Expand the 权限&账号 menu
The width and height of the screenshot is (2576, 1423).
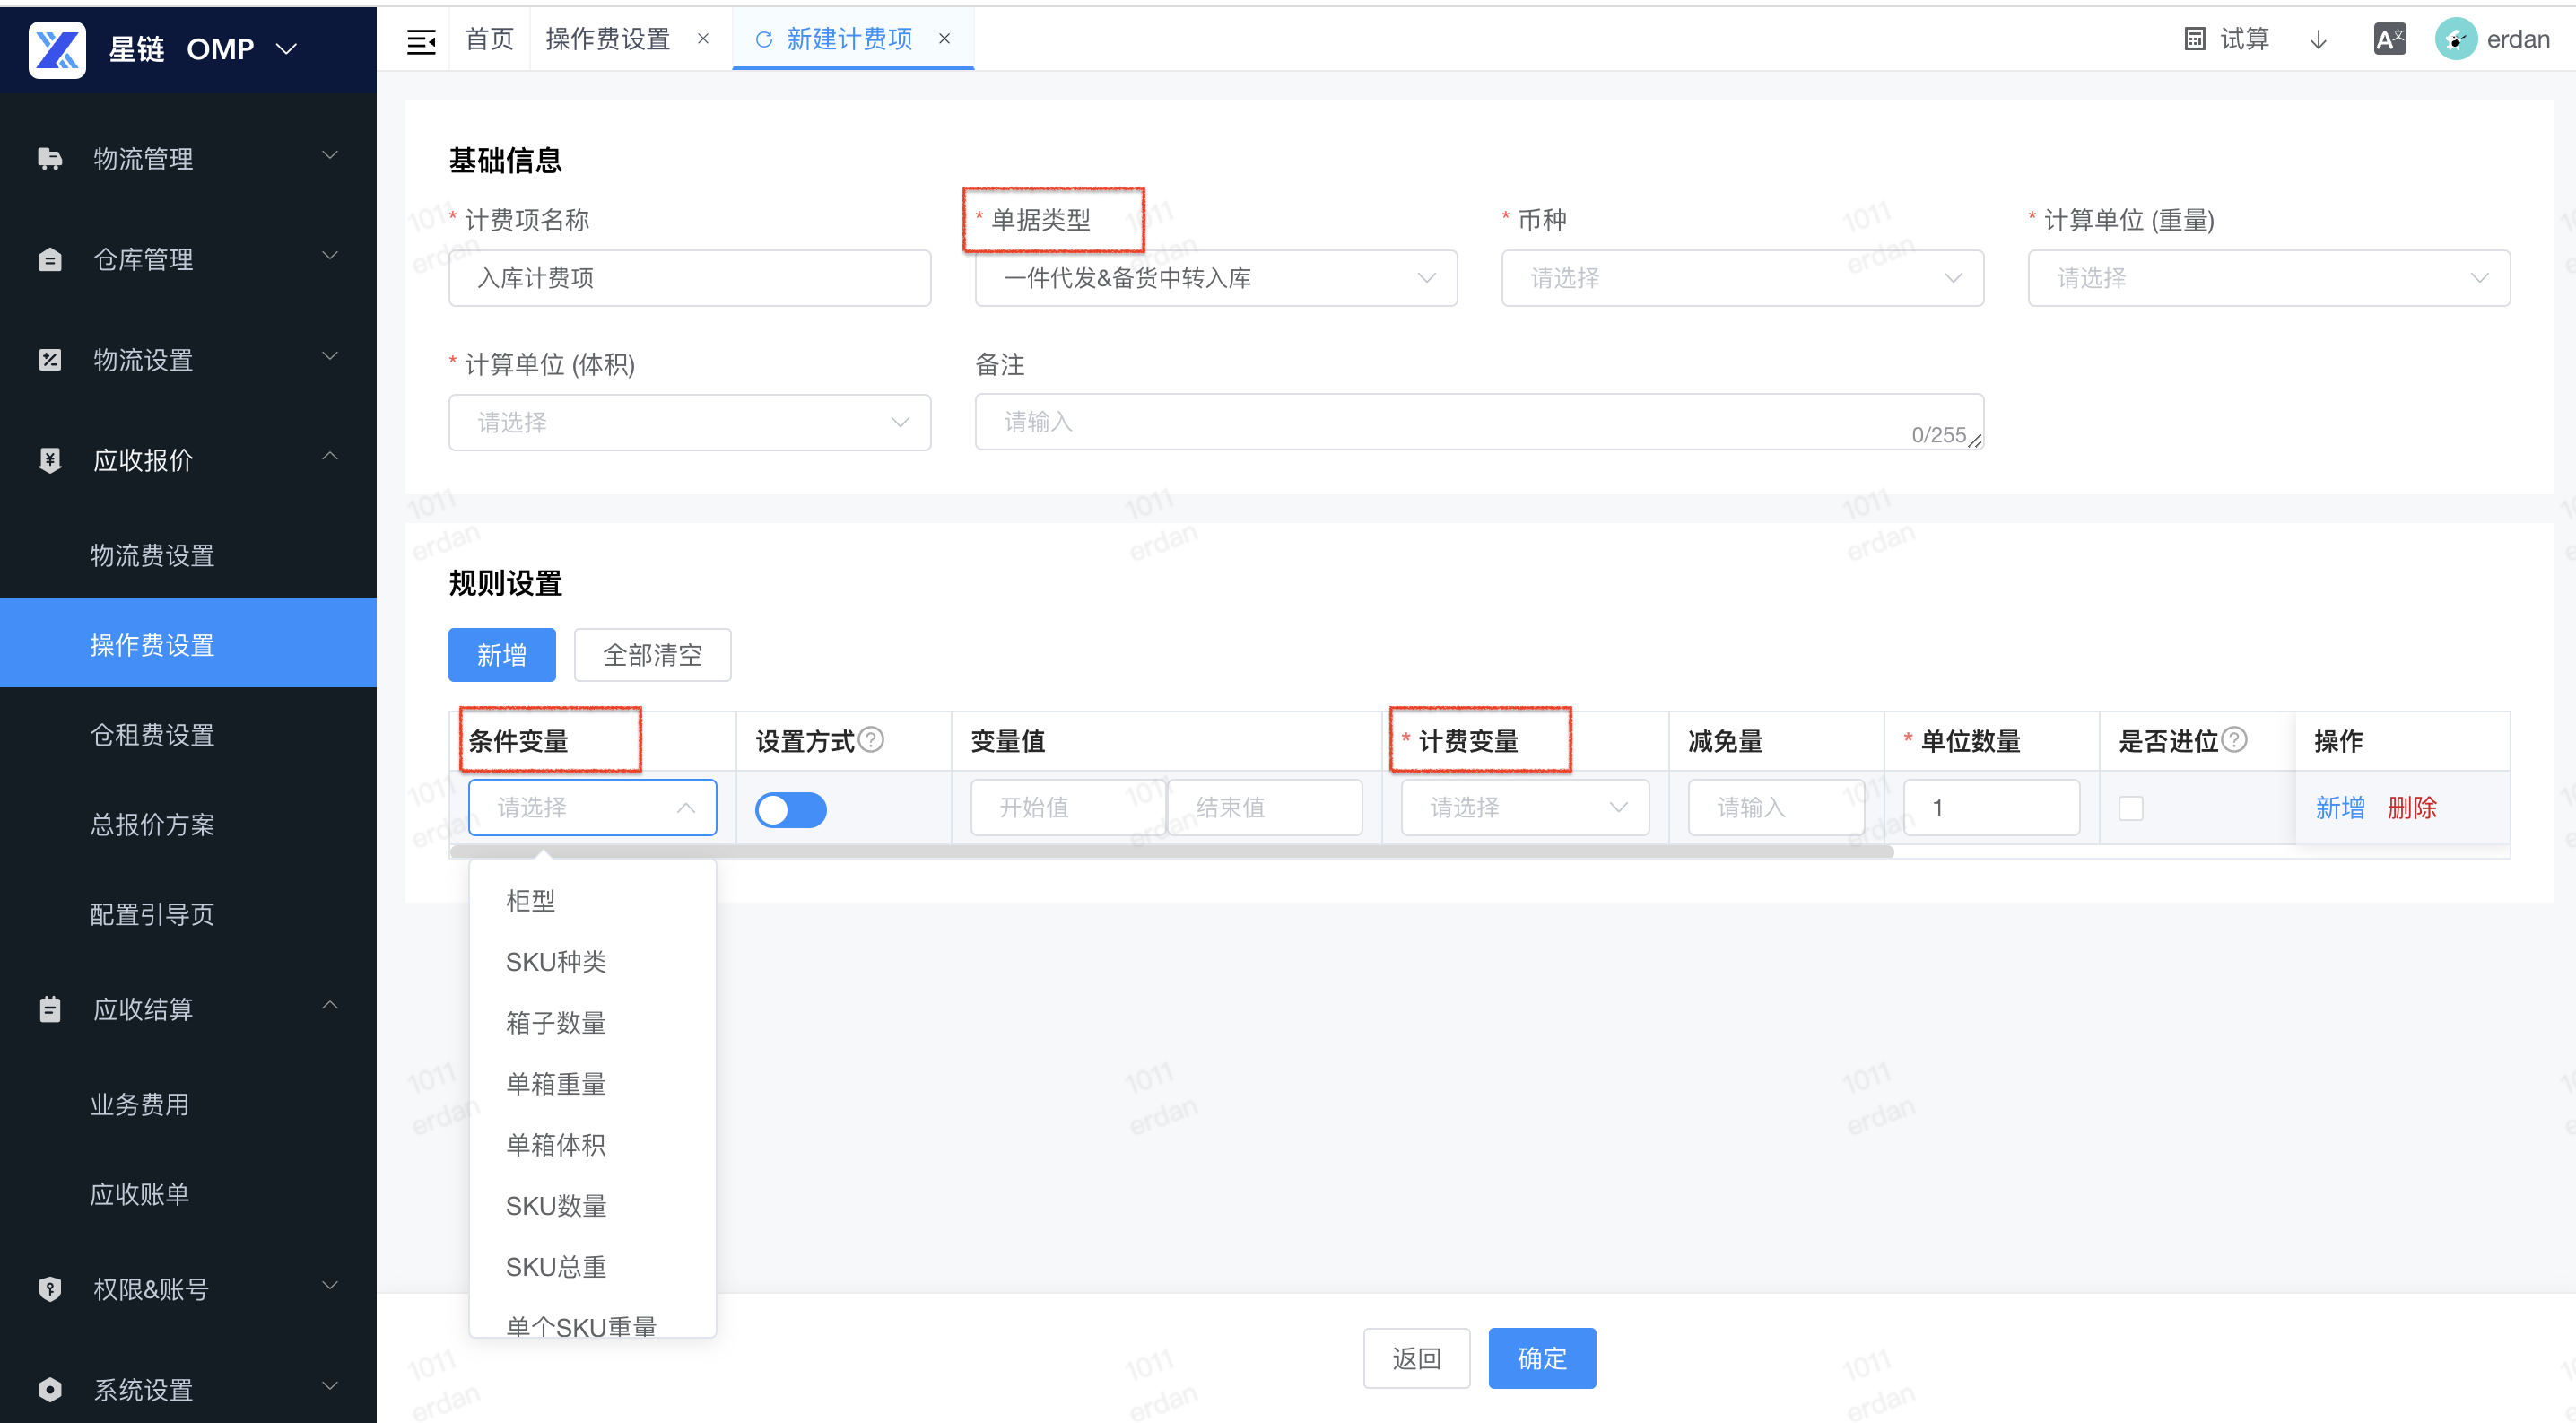(x=329, y=1286)
